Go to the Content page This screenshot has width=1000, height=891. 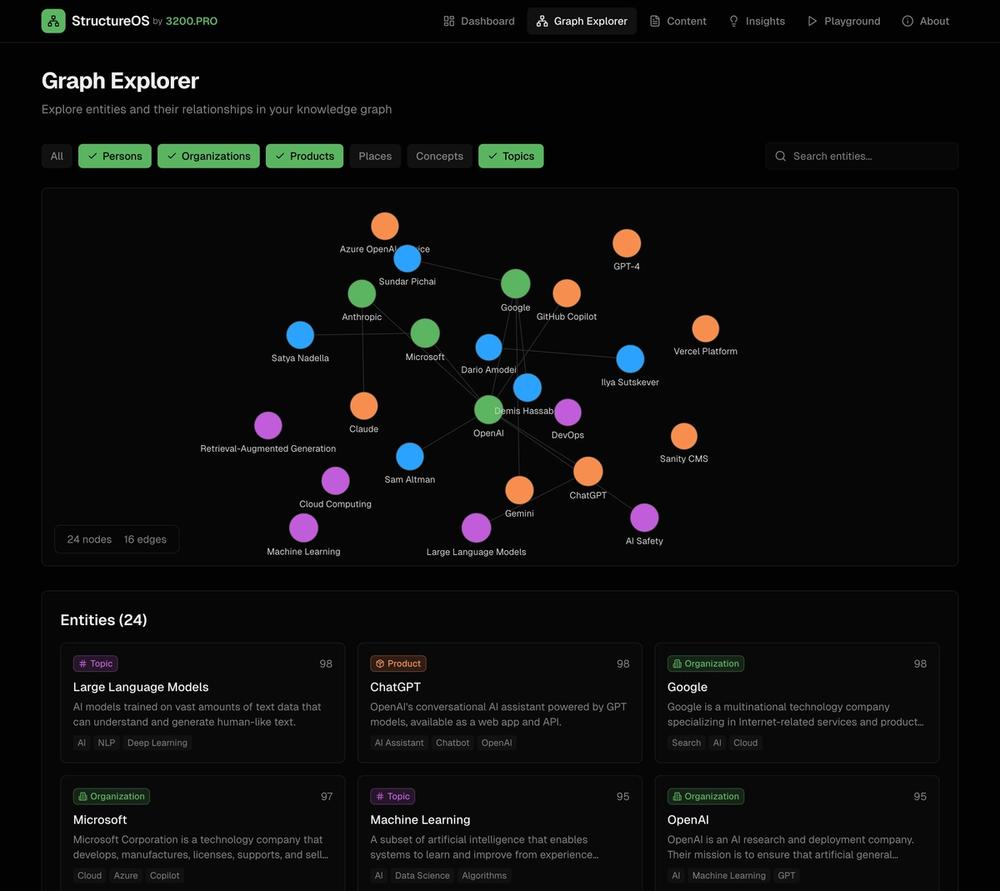677,21
